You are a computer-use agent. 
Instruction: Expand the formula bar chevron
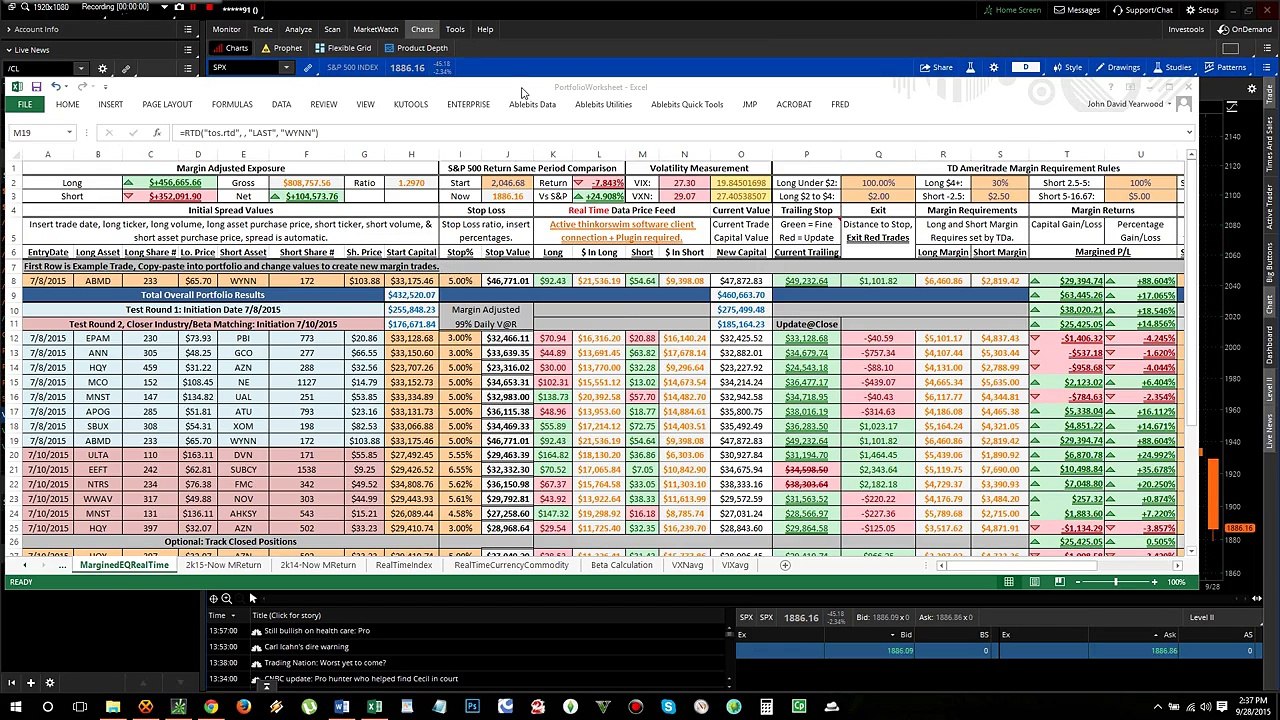[1189, 132]
